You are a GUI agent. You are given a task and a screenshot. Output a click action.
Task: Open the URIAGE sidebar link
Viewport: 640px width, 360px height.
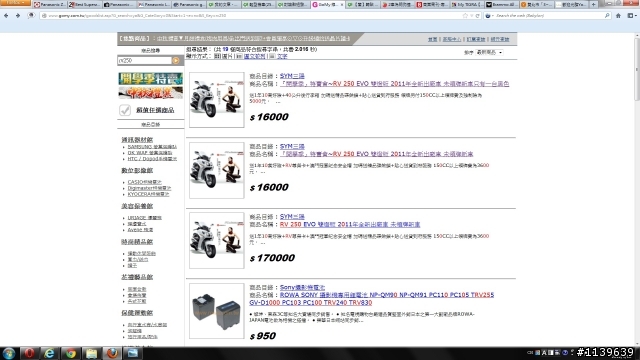click(x=144, y=218)
